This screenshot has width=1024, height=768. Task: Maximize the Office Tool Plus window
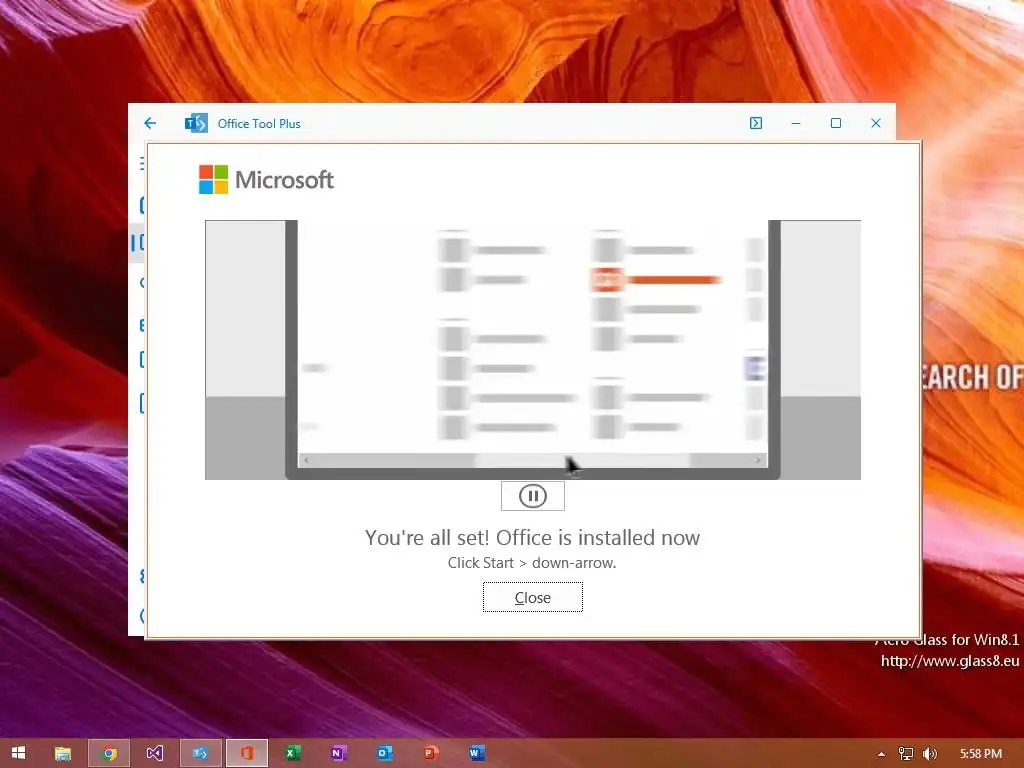click(x=835, y=123)
